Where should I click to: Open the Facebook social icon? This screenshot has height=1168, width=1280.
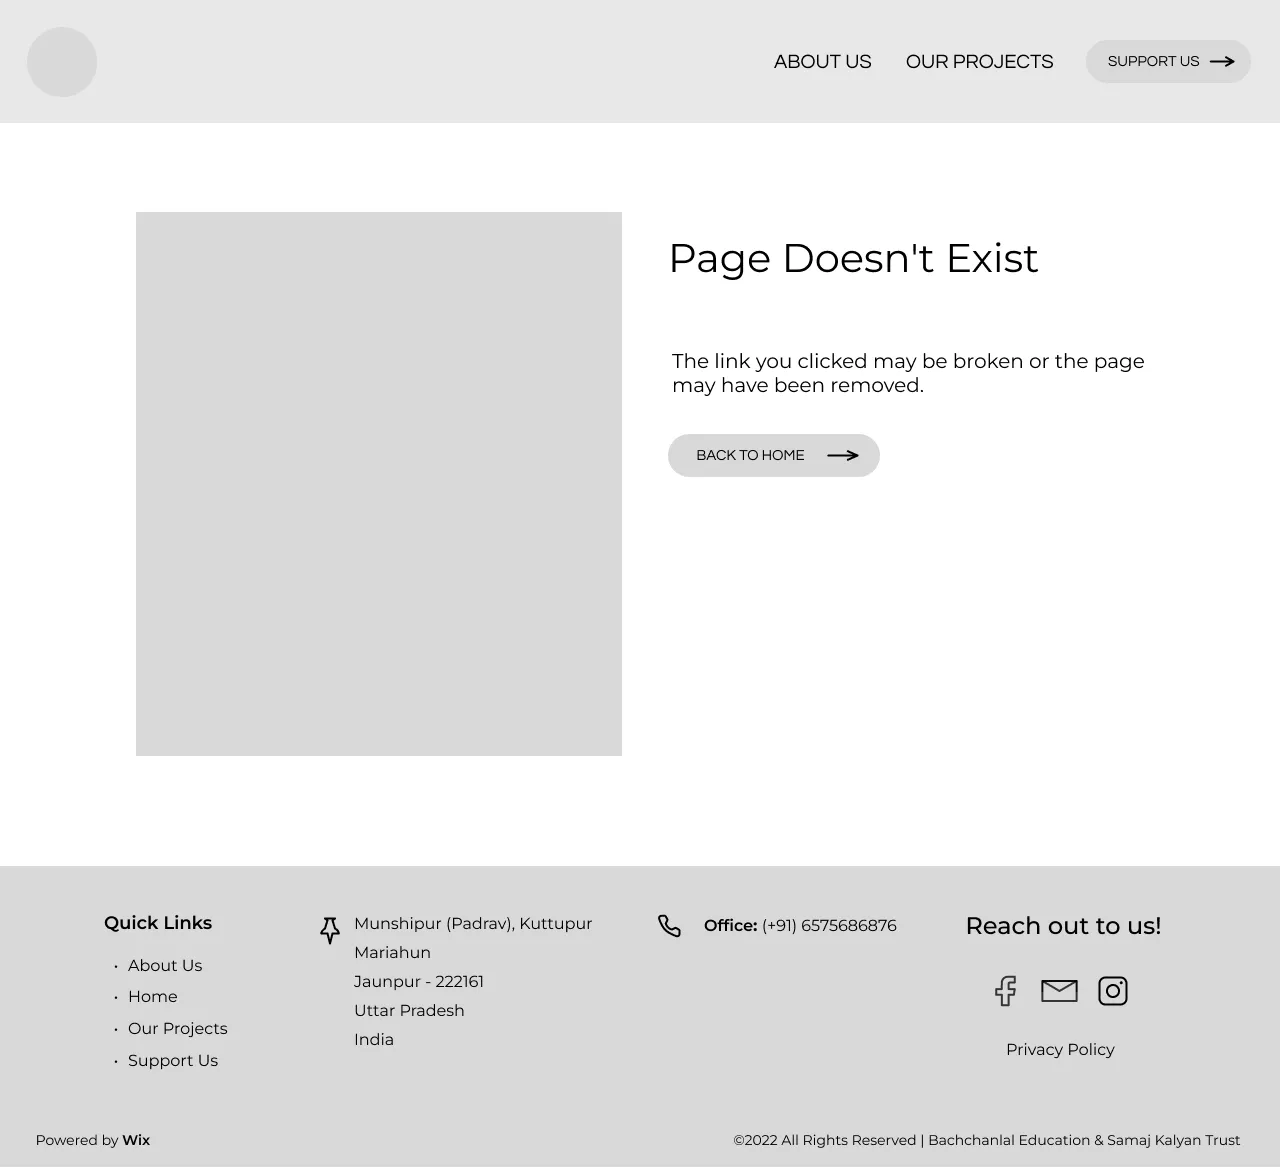(x=1005, y=990)
